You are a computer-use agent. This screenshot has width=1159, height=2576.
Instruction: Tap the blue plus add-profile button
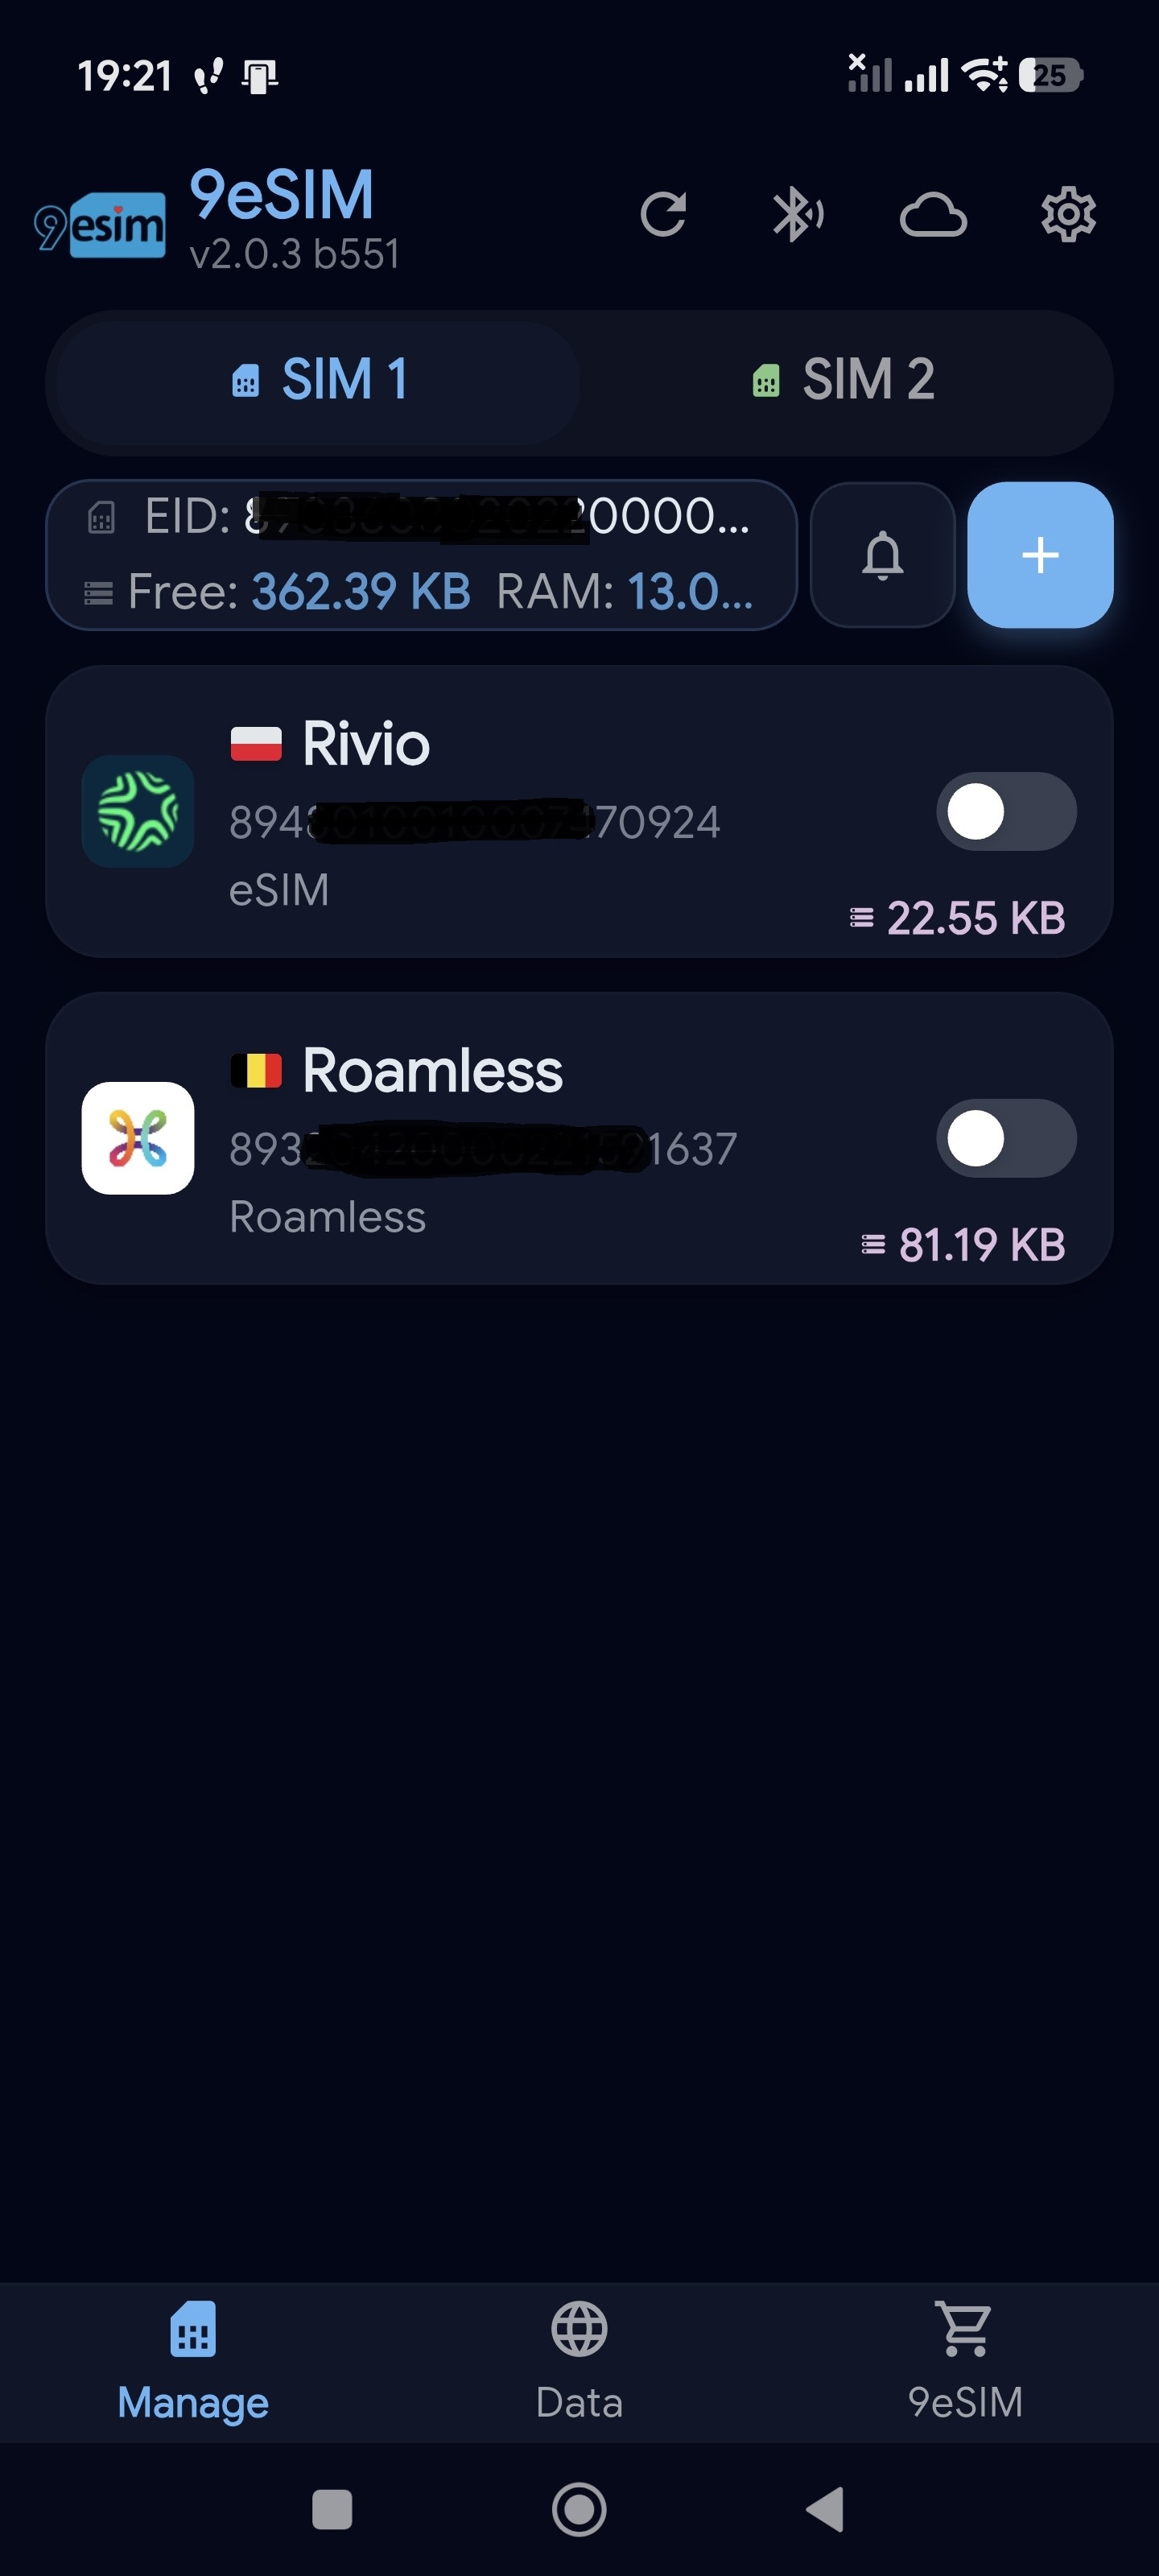(1040, 555)
